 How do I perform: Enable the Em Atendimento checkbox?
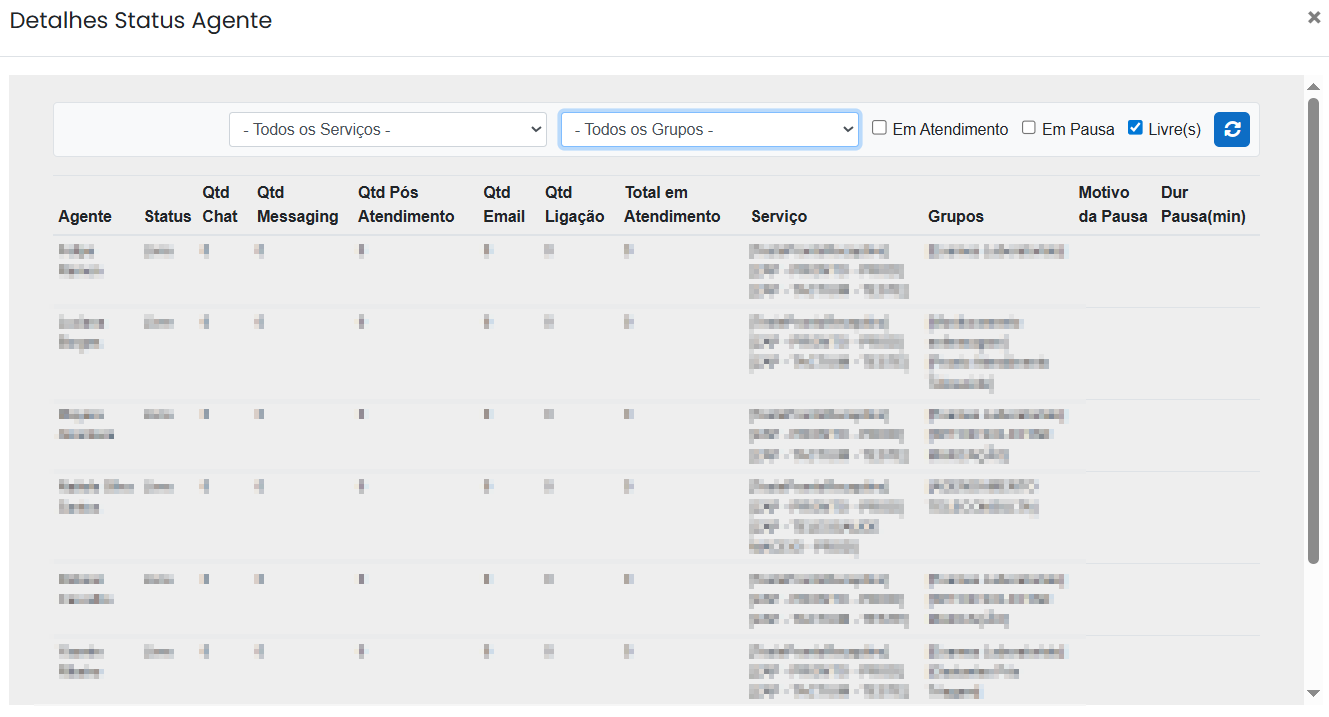pos(879,128)
